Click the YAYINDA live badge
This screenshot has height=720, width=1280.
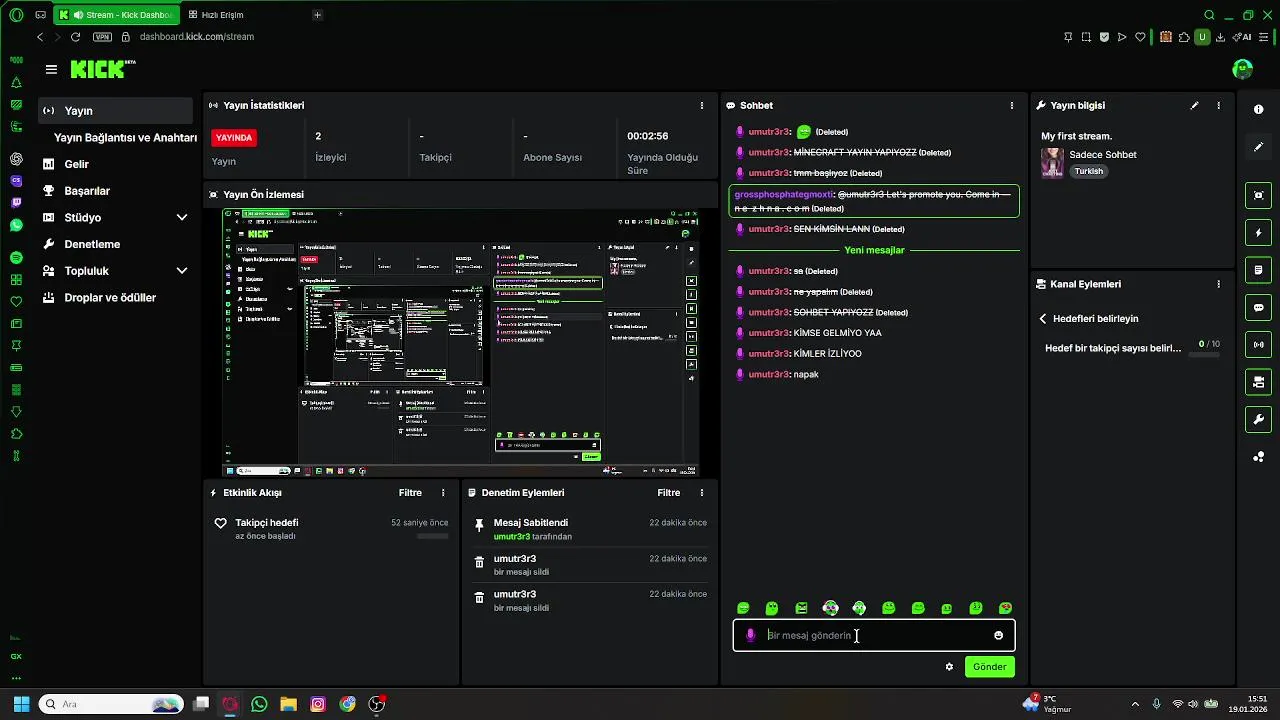[x=234, y=138]
